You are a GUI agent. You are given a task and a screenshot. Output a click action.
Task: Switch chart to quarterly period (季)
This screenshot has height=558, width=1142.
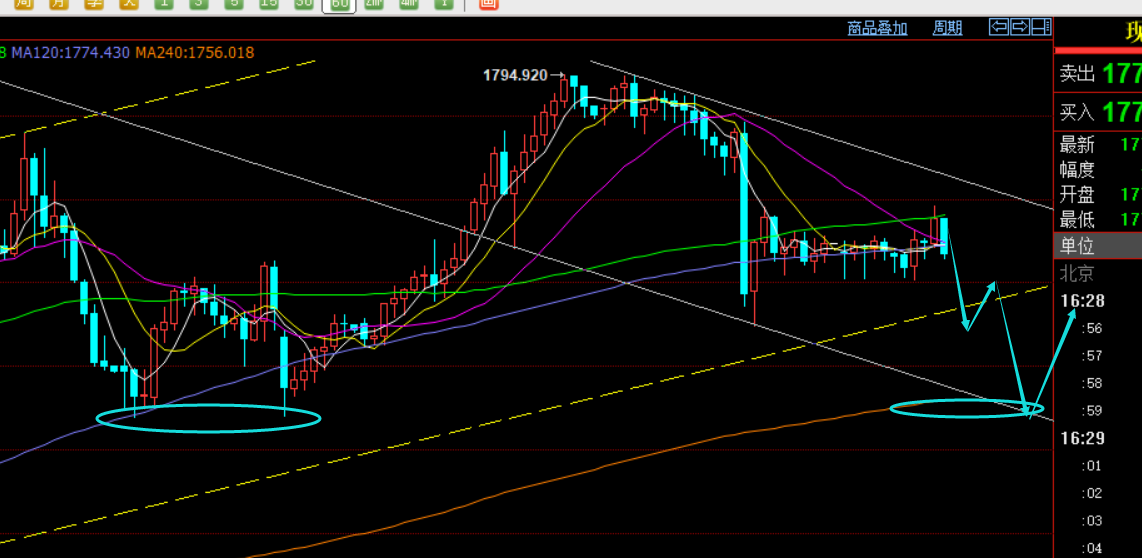94,4
